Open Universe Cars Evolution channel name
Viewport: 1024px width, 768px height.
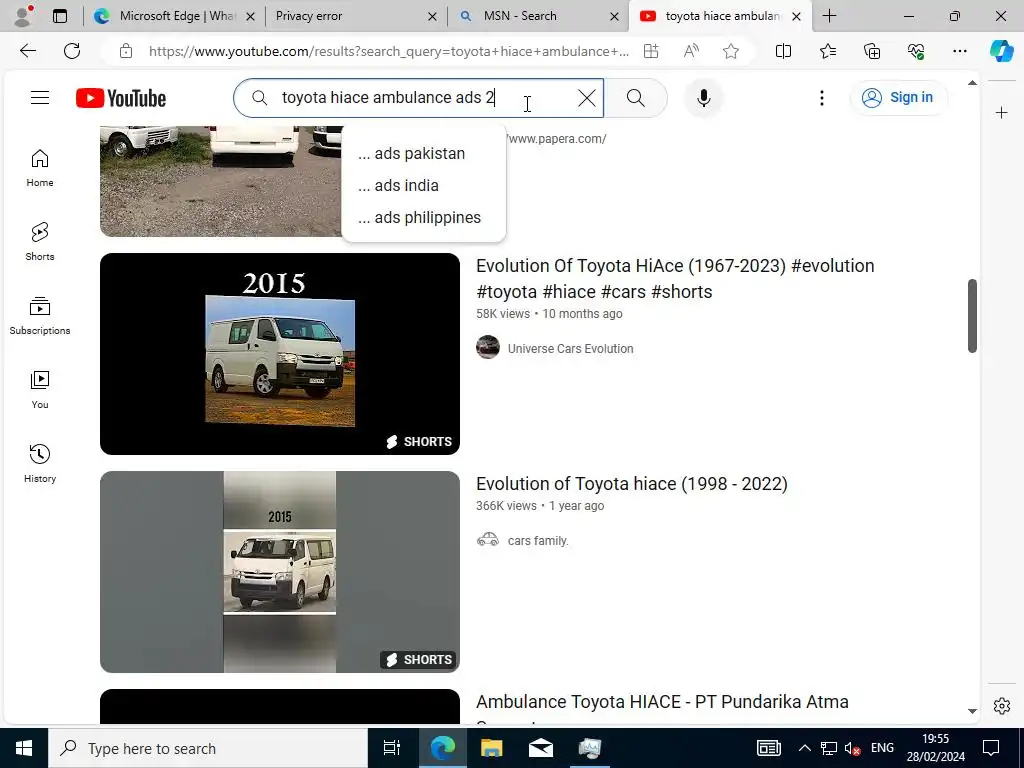click(x=570, y=349)
